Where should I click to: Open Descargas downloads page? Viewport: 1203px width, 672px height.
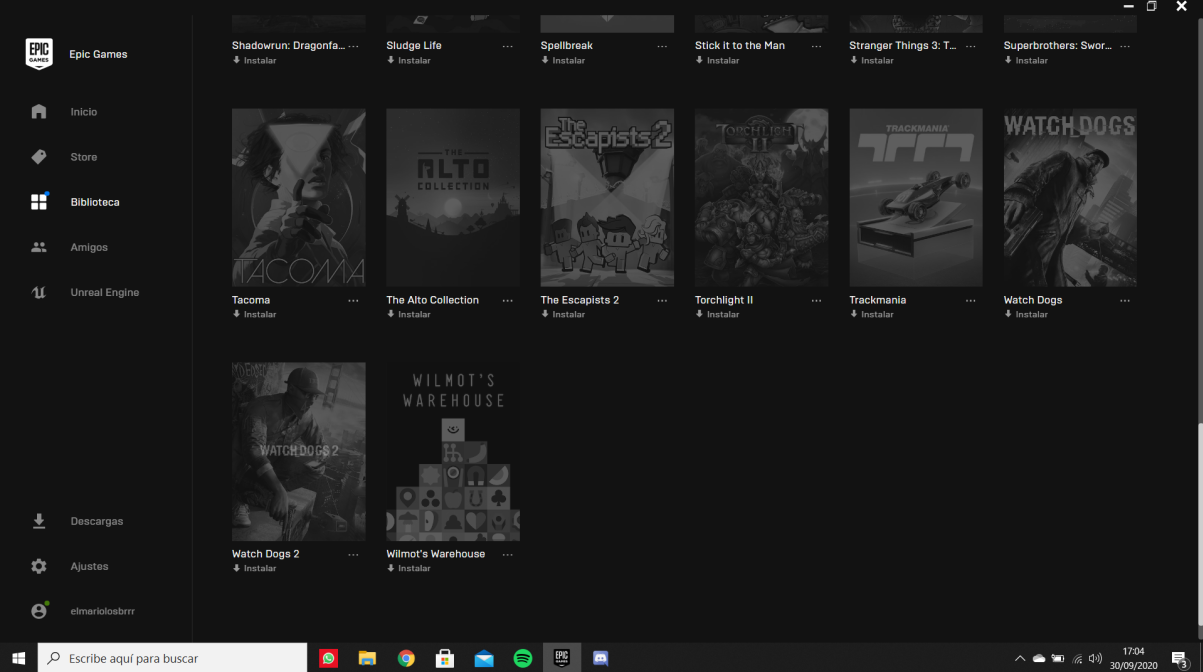tap(96, 521)
